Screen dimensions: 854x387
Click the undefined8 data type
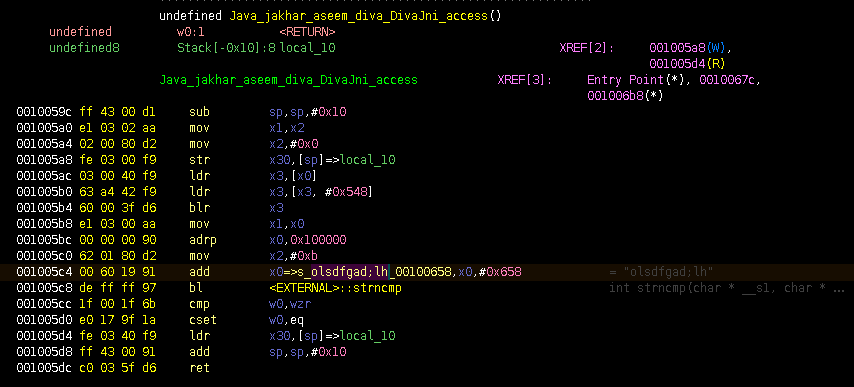coord(84,48)
